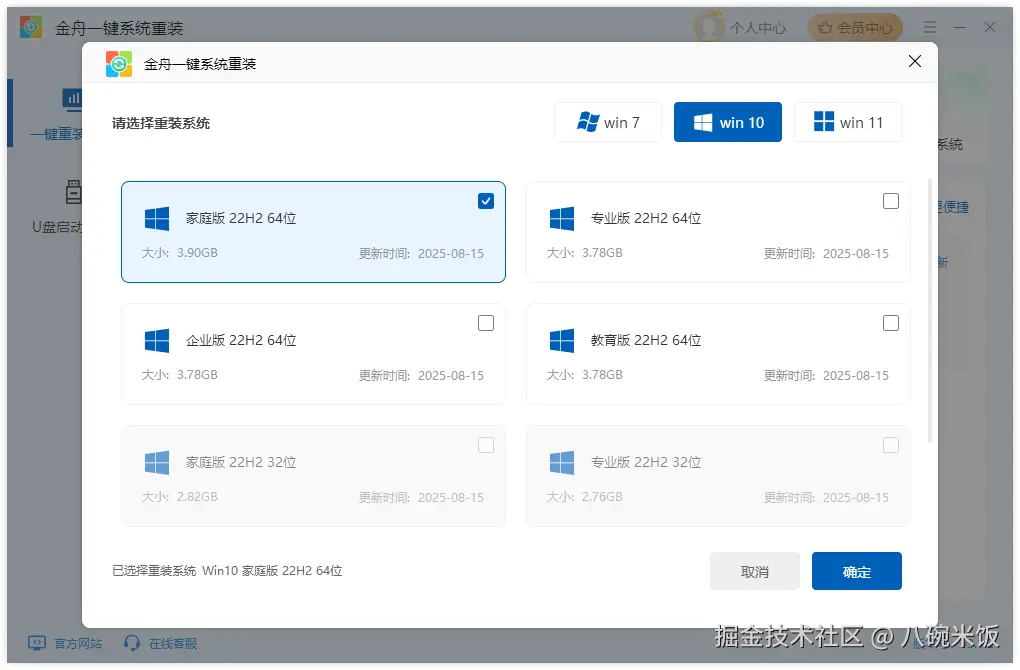Click the dialog's 金舟 app logo icon

(x=119, y=64)
